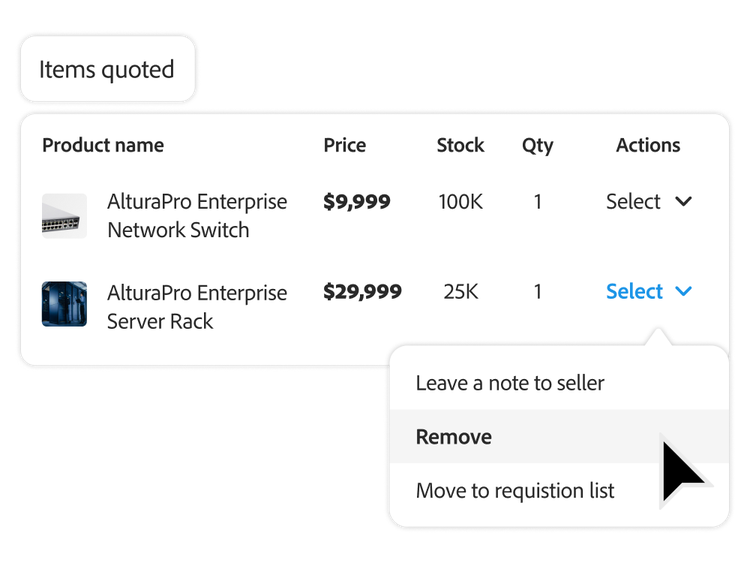Click the Server Rack quantity value

click(x=538, y=292)
